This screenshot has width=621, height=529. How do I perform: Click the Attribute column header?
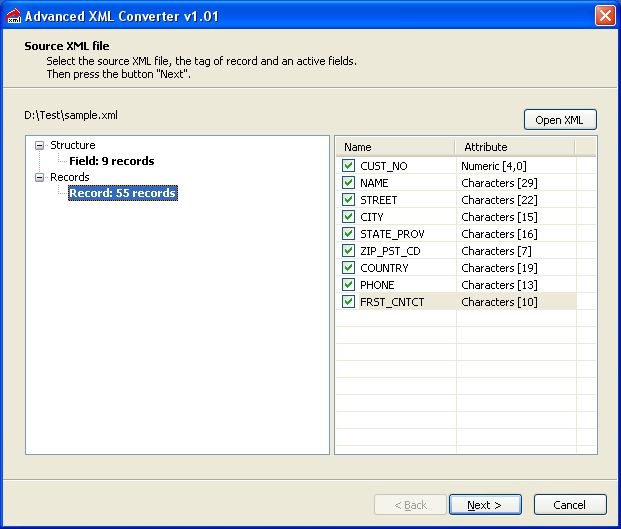coord(514,147)
